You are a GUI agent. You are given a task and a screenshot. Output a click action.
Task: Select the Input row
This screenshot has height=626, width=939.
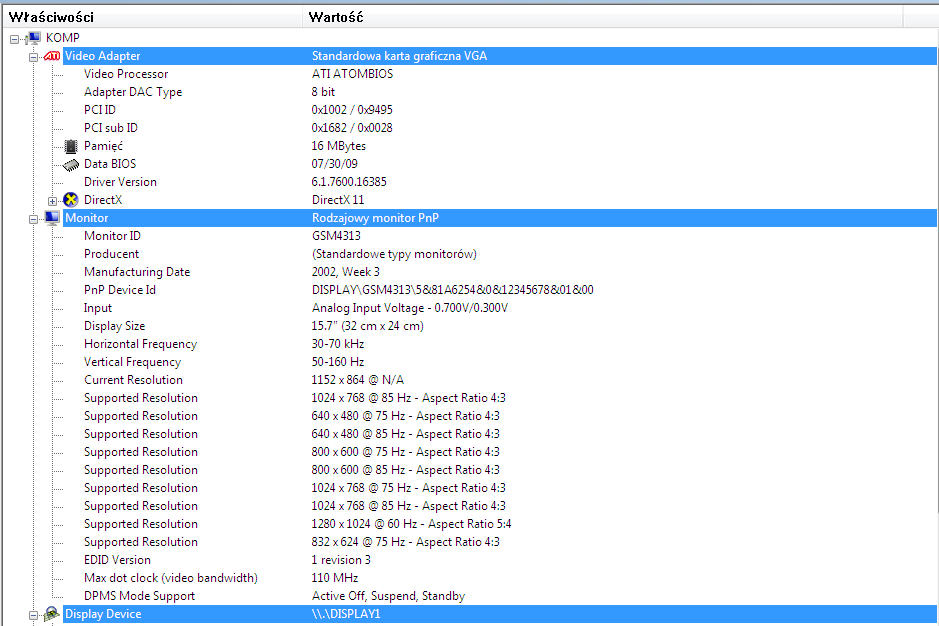(x=98, y=308)
